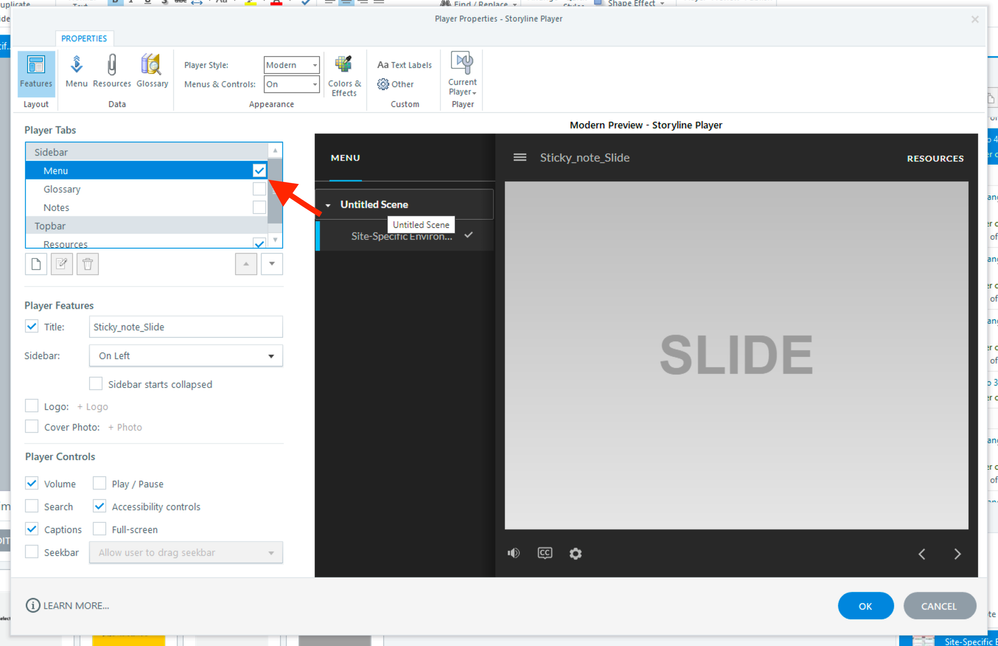Screen dimensions: 998x646
Task: Toggle closed captions CC icon in preview
Action: click(x=545, y=553)
